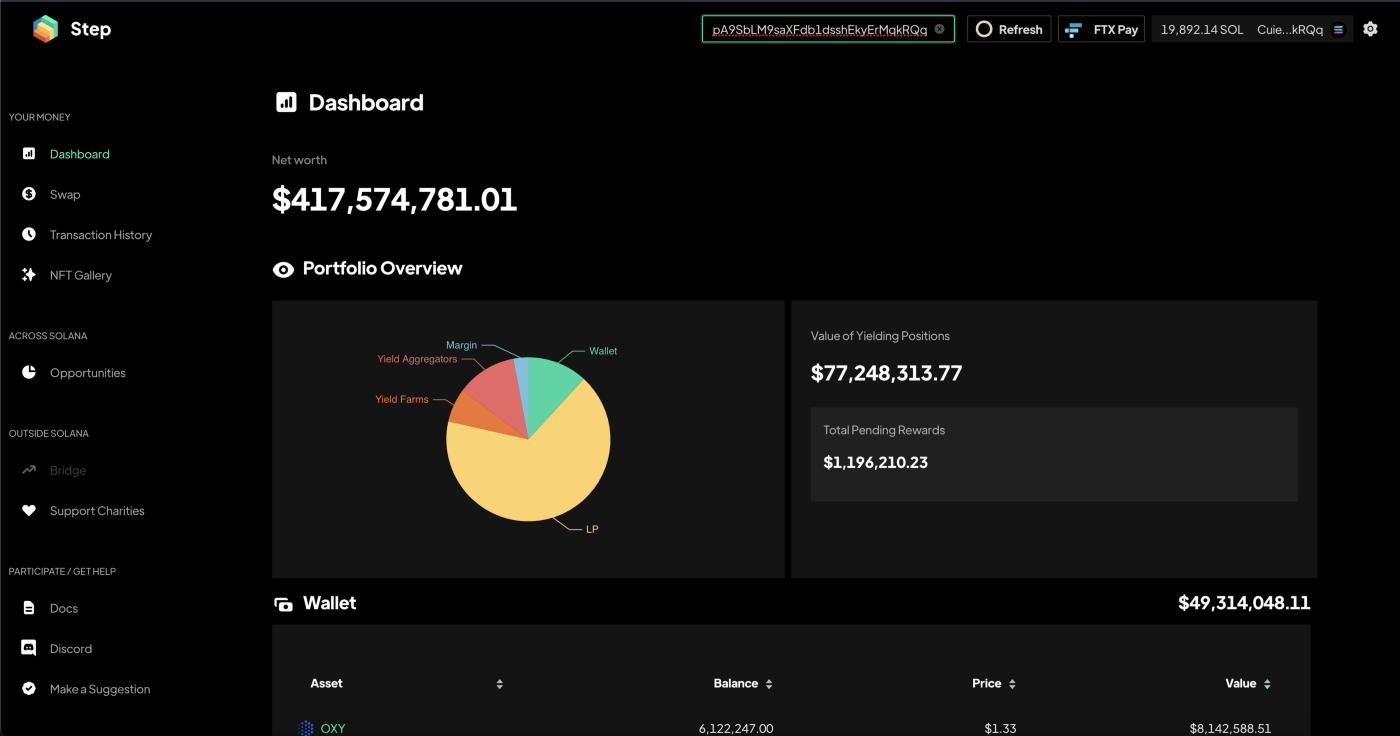Click the Support Charities heart icon
The image size is (1400, 736).
click(29, 510)
